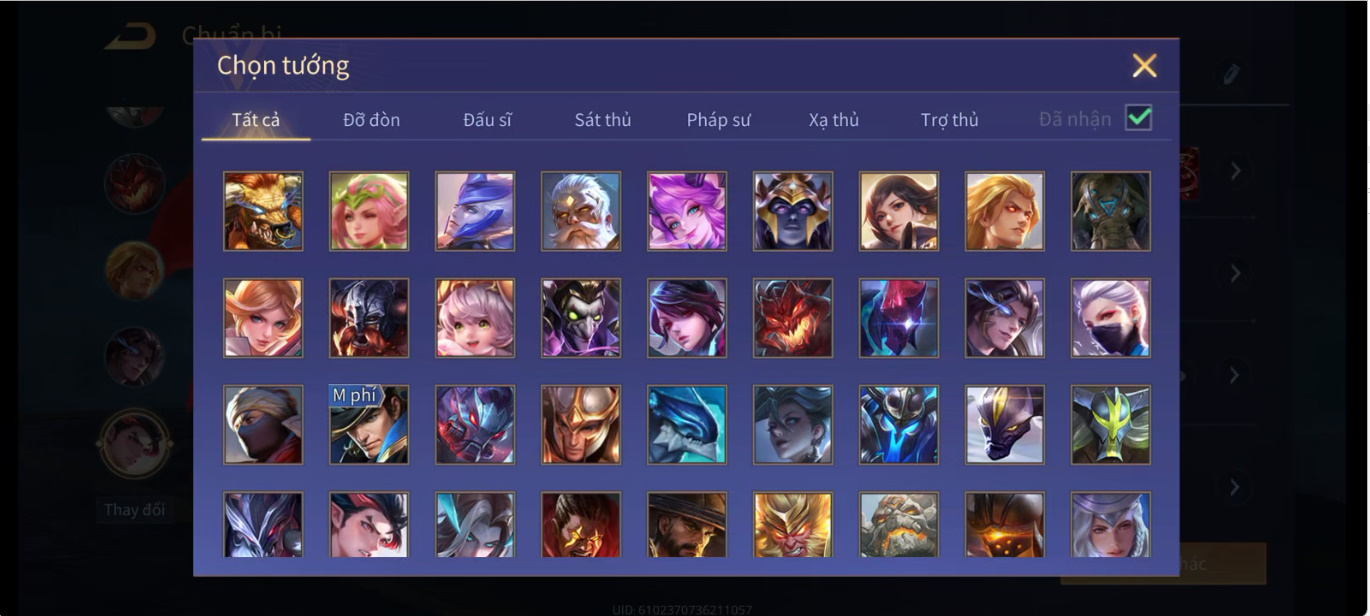Select the lion beast hero portrait

coord(263,210)
